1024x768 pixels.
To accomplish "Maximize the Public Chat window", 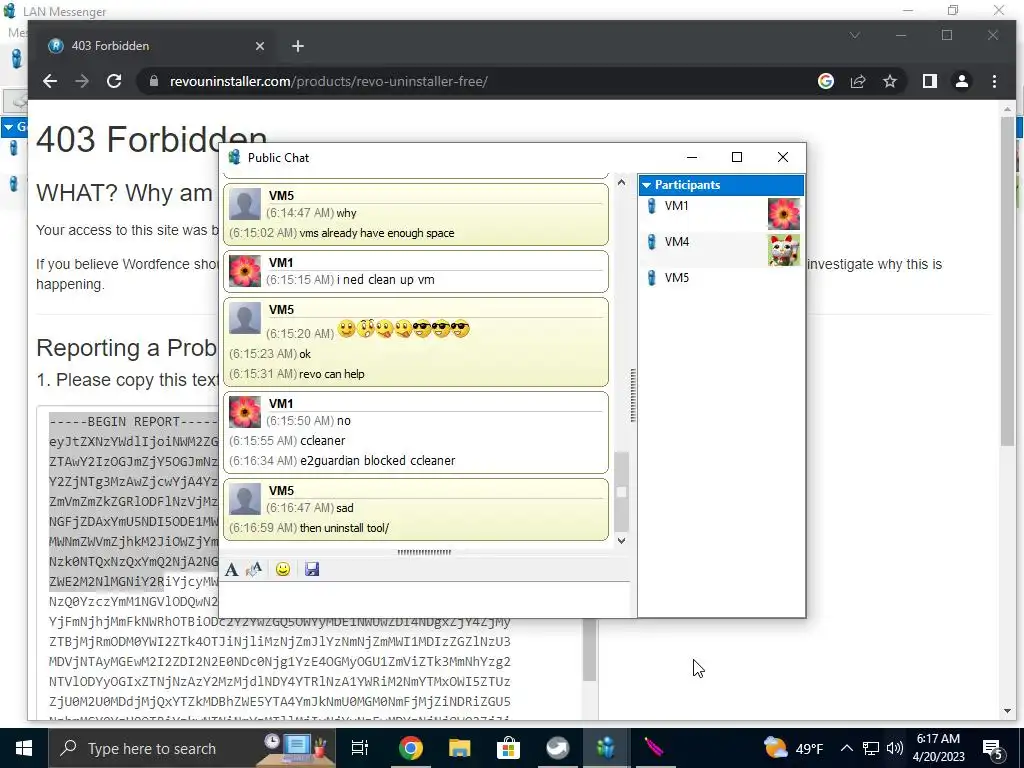I will click(737, 157).
